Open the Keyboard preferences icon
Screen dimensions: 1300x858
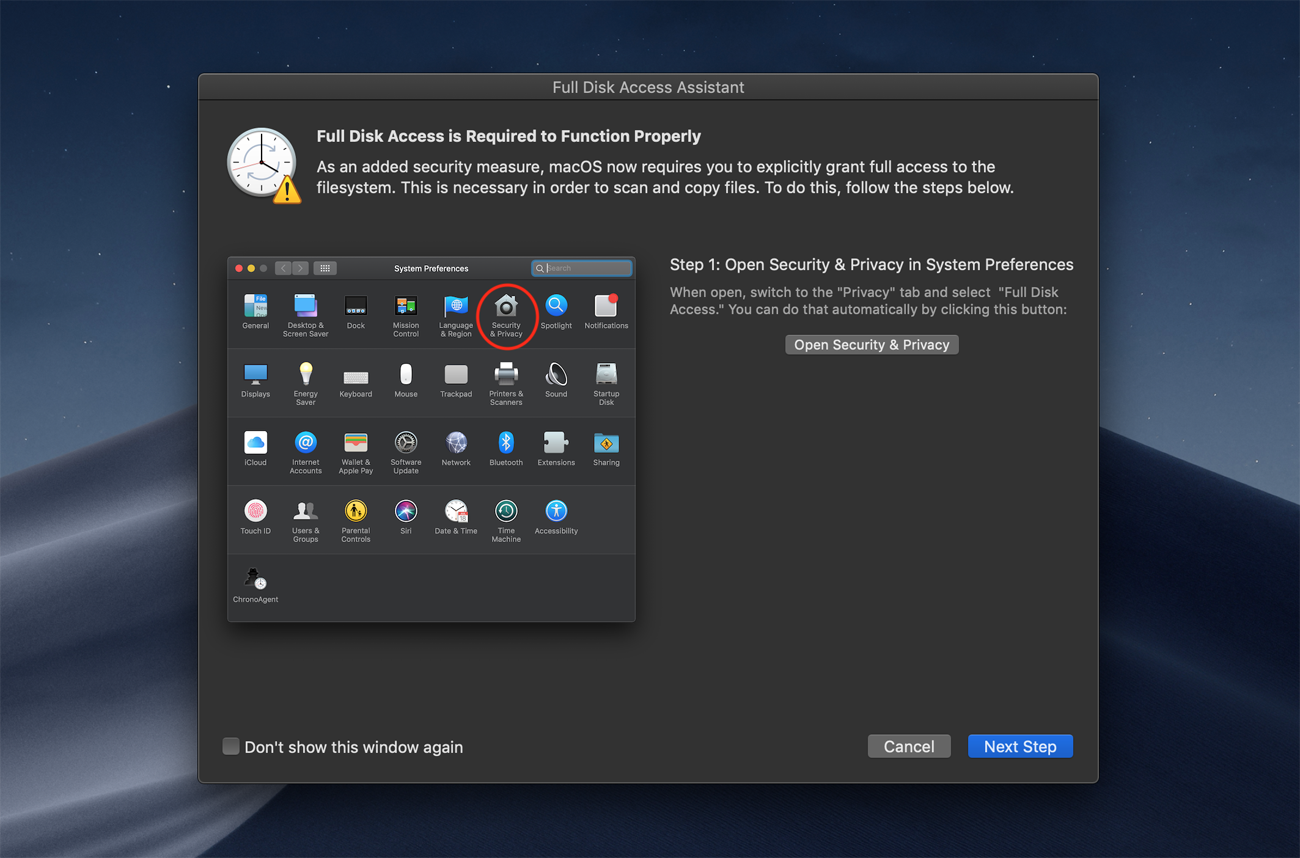tap(356, 377)
